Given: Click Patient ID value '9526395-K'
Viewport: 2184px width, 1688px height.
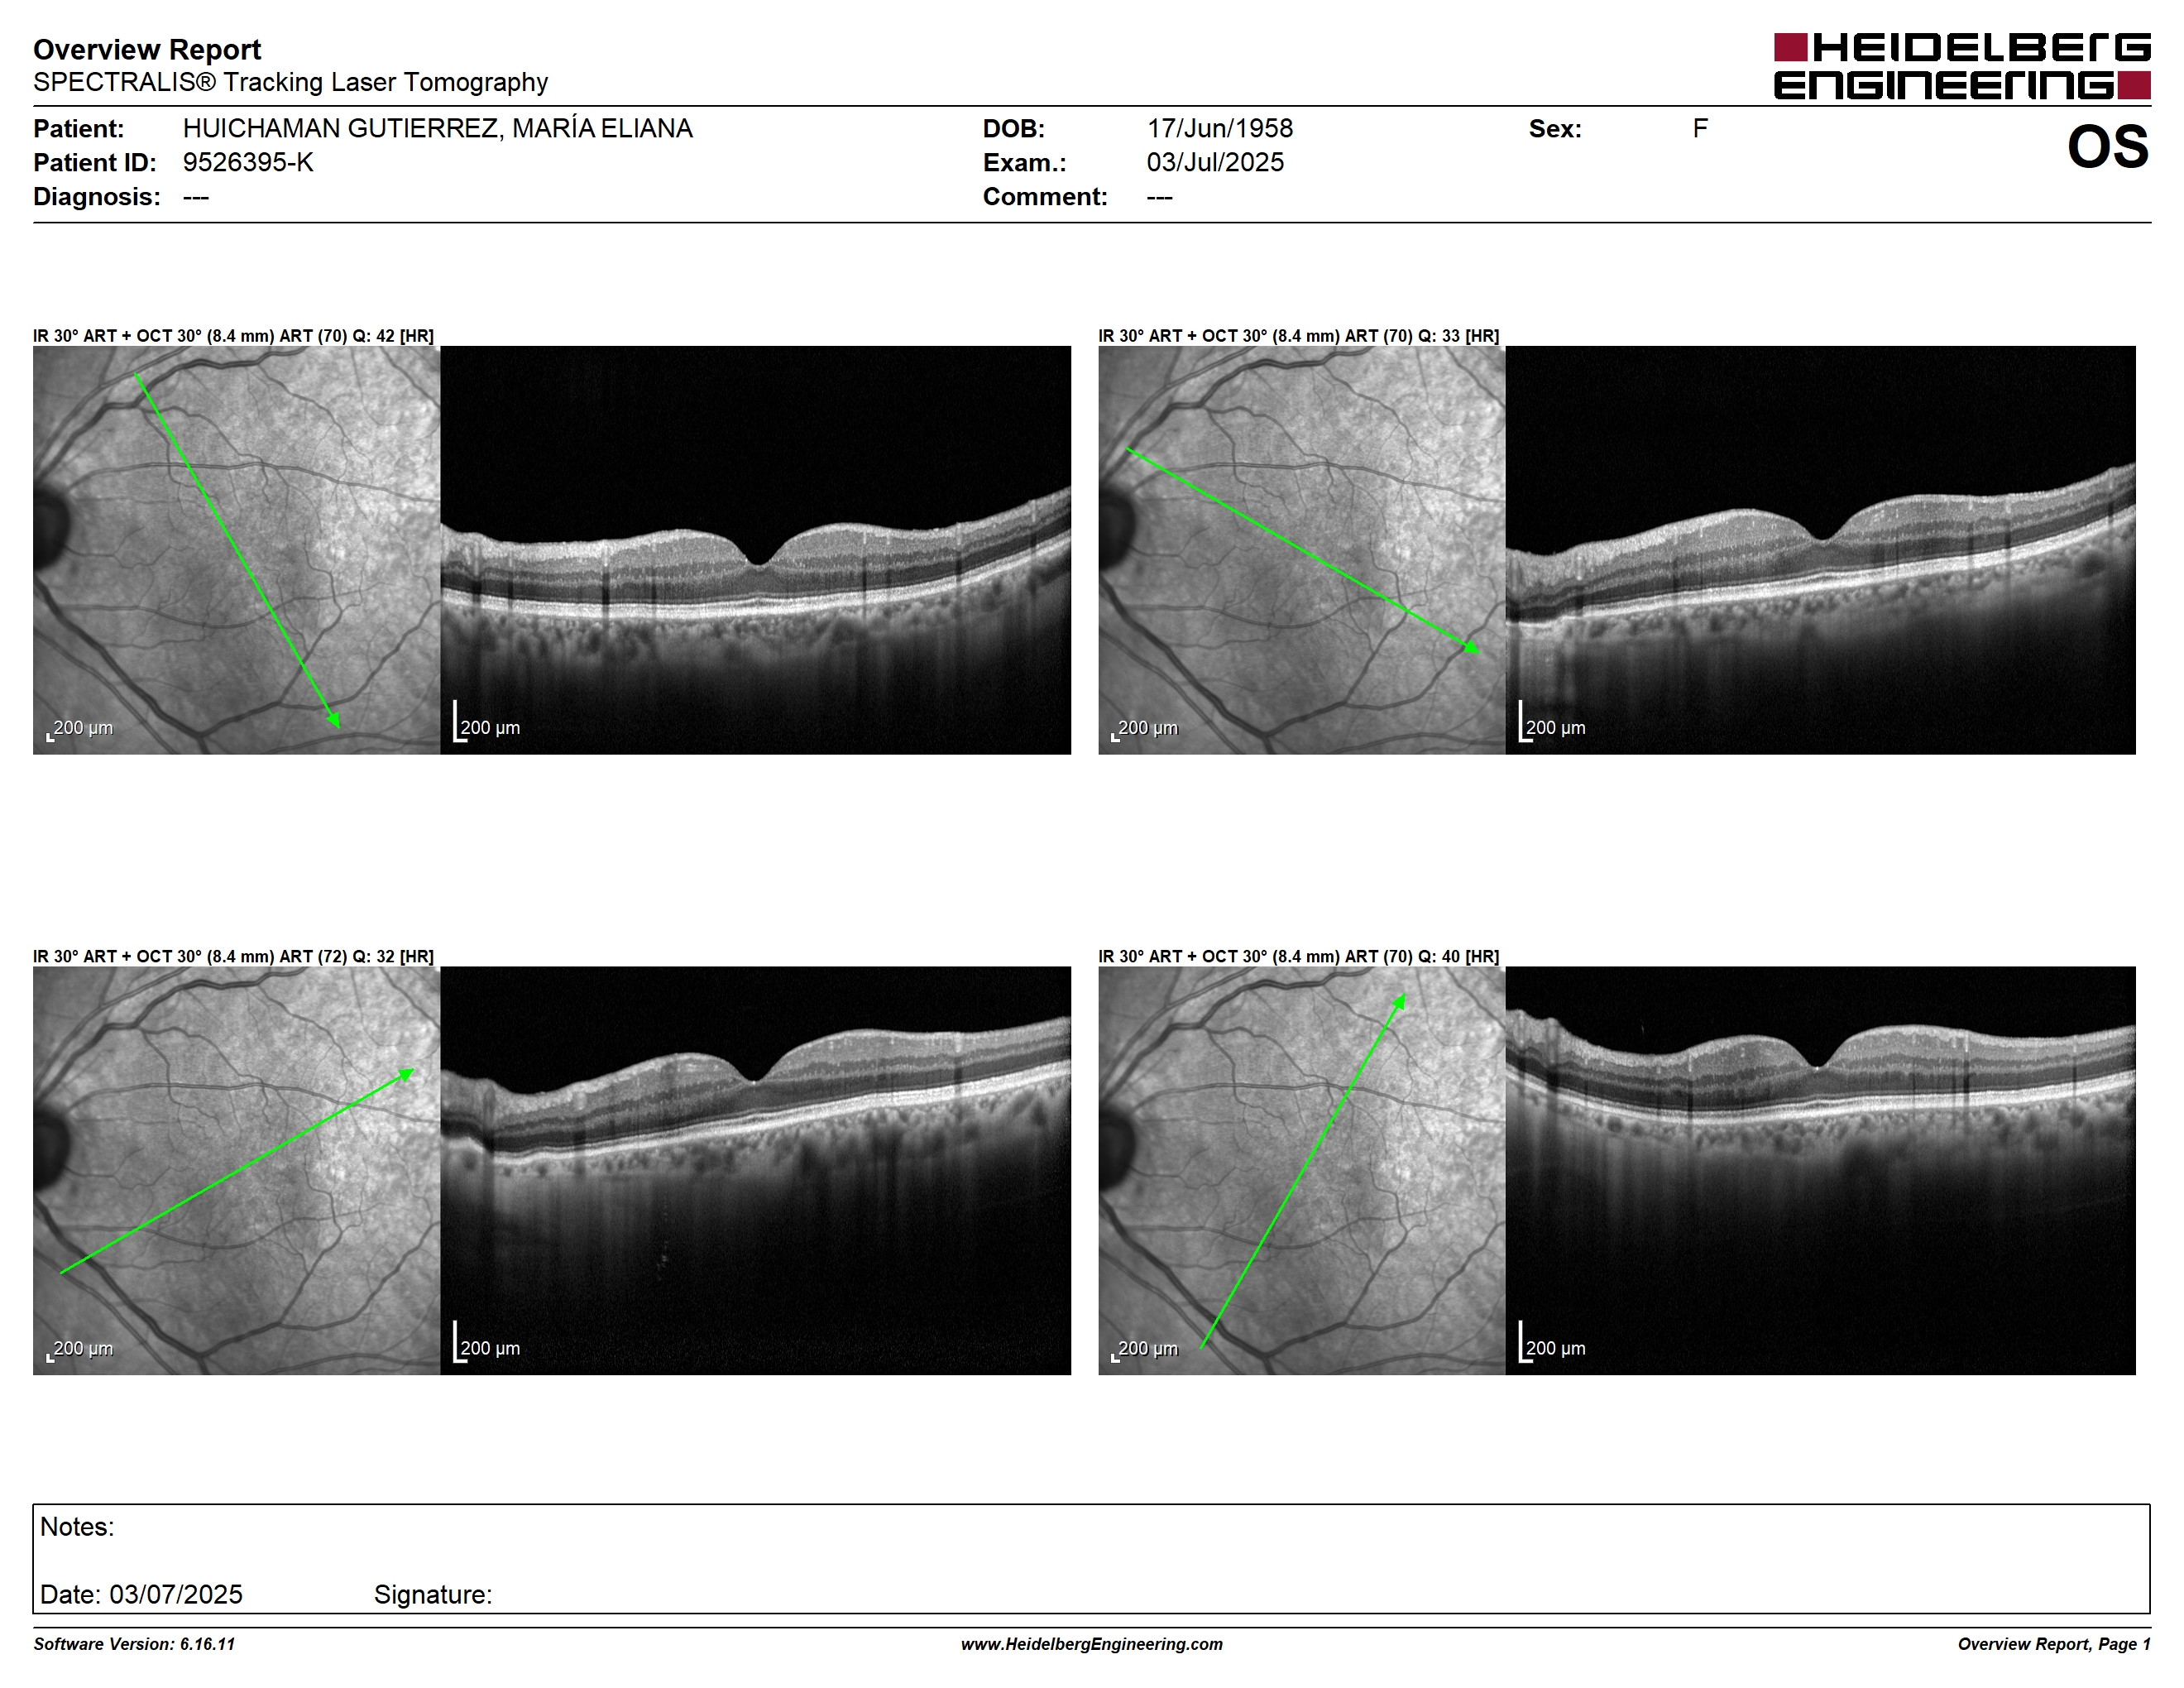Looking at the screenshot, I should click(248, 162).
